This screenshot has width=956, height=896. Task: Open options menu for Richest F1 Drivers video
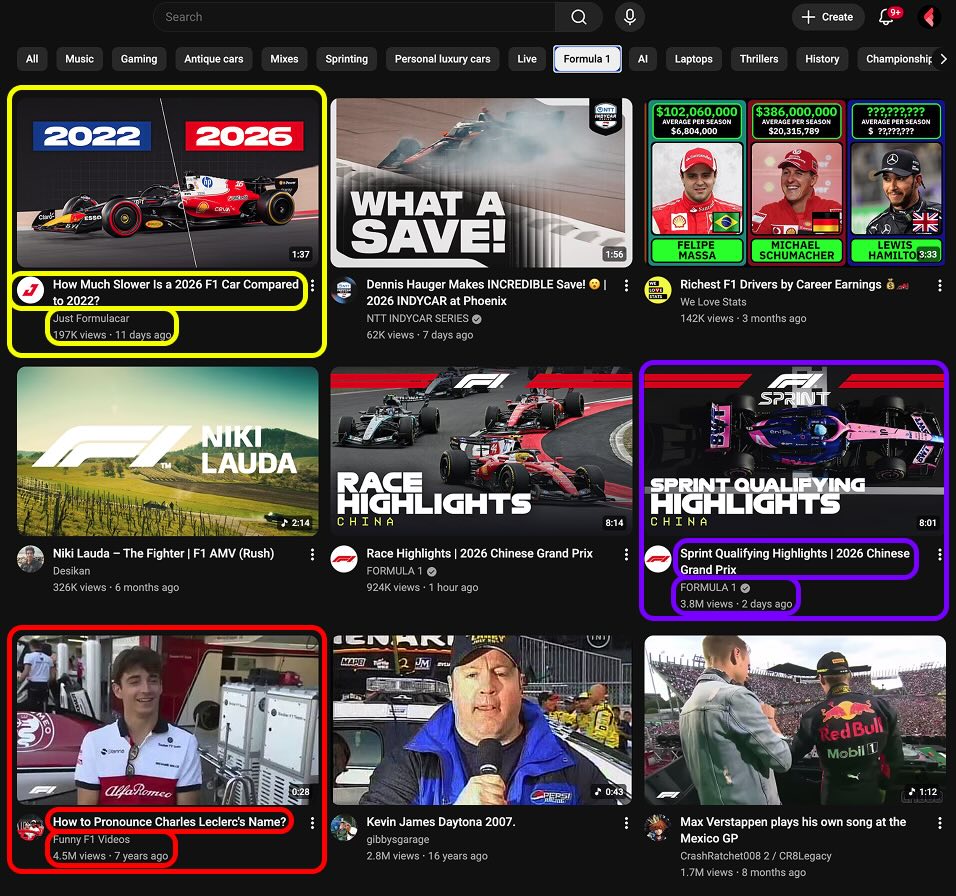[x=939, y=286]
